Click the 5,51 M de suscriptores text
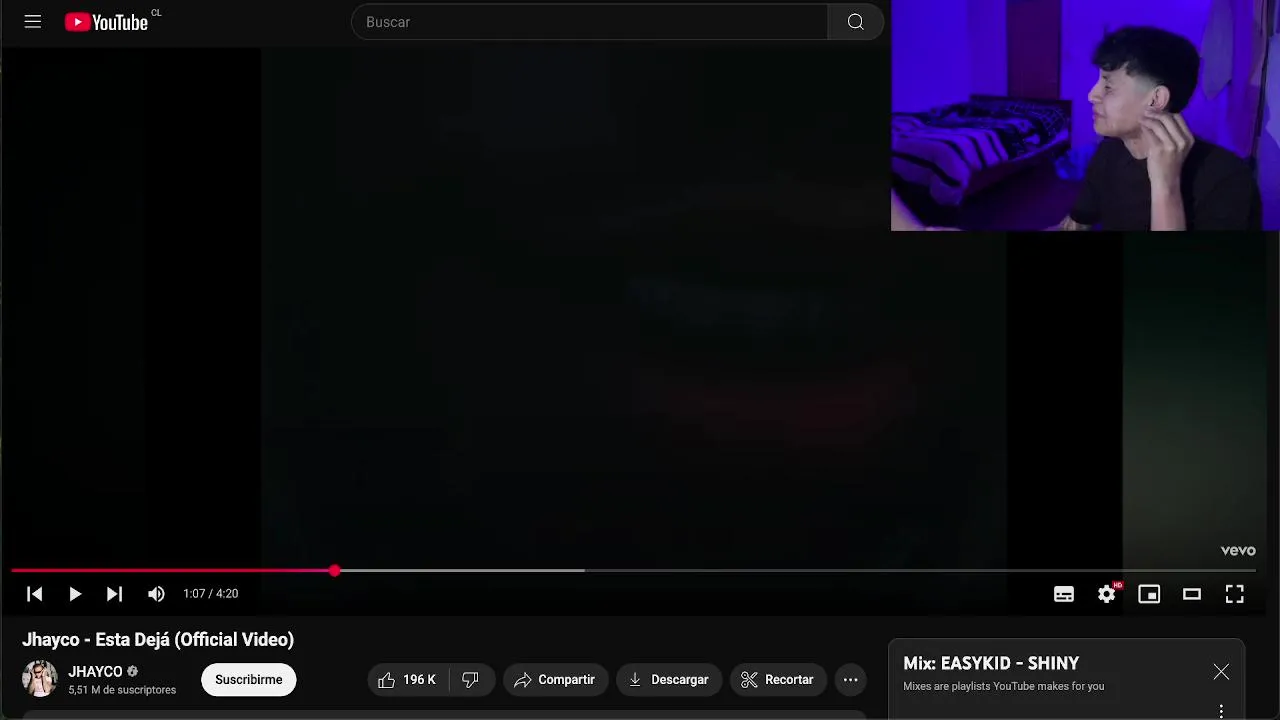 [x=122, y=690]
